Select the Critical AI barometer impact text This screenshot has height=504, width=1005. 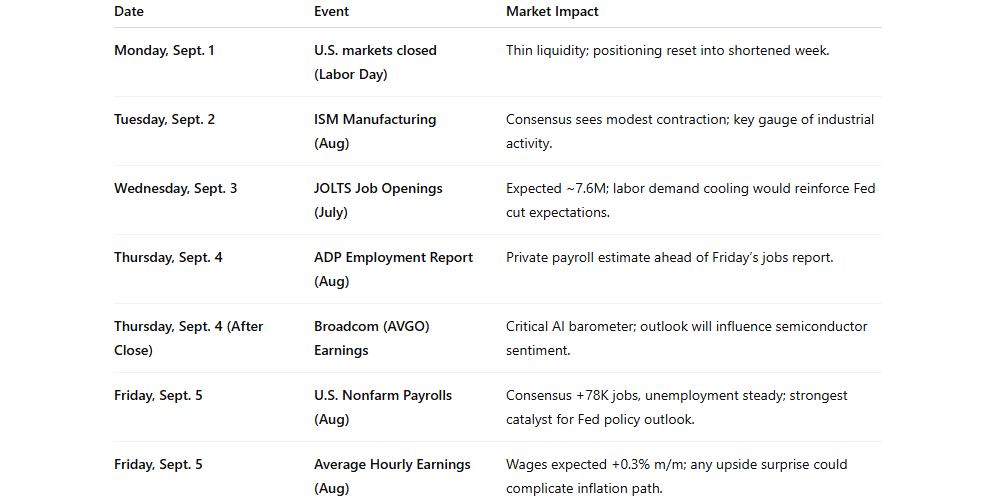[686, 338]
